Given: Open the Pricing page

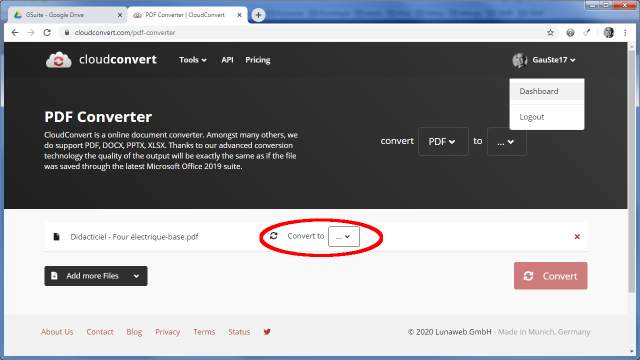Looking at the screenshot, I should point(258,60).
